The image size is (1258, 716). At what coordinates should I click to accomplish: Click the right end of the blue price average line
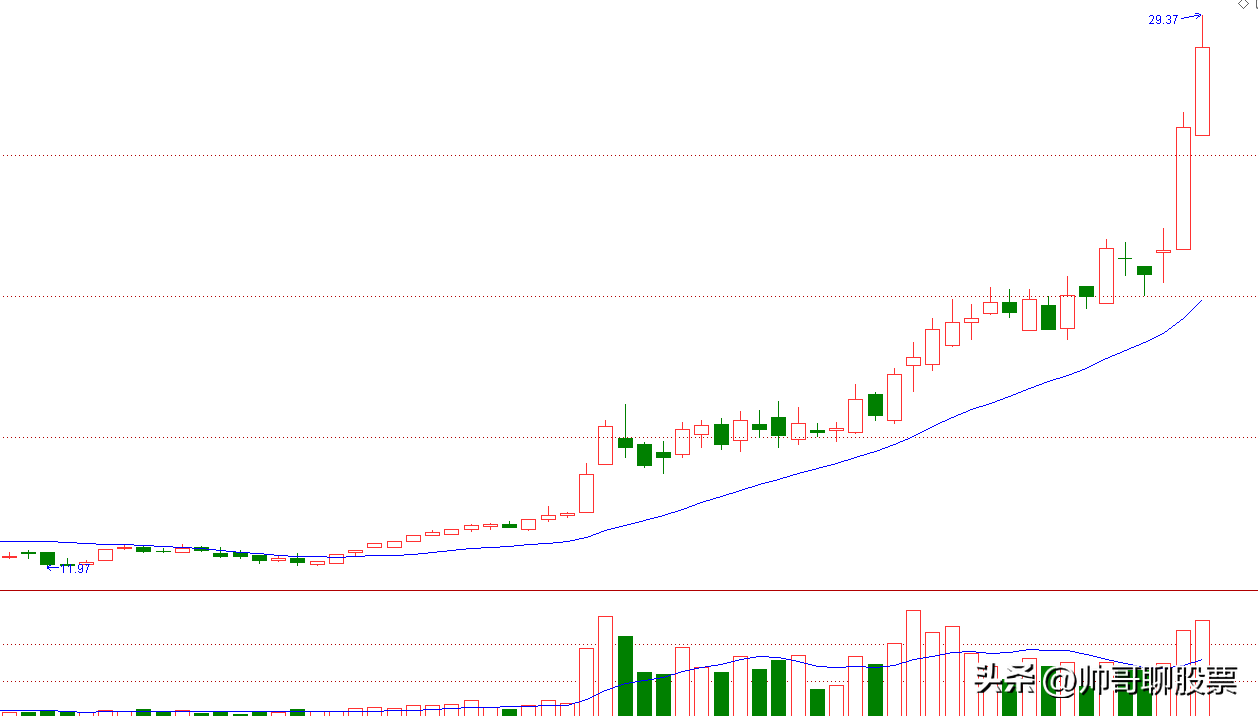tap(1200, 300)
